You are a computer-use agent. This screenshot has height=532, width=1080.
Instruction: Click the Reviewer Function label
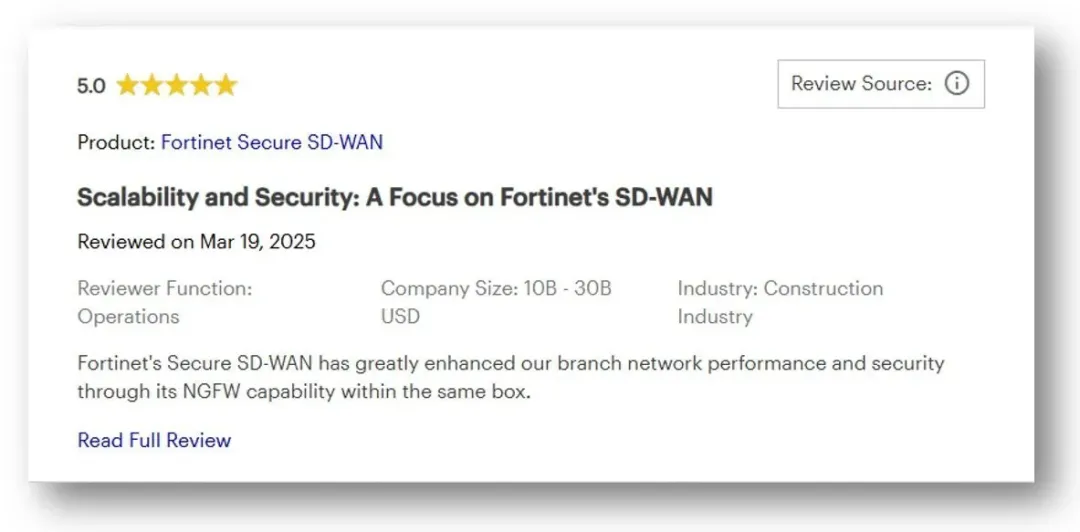pos(165,288)
